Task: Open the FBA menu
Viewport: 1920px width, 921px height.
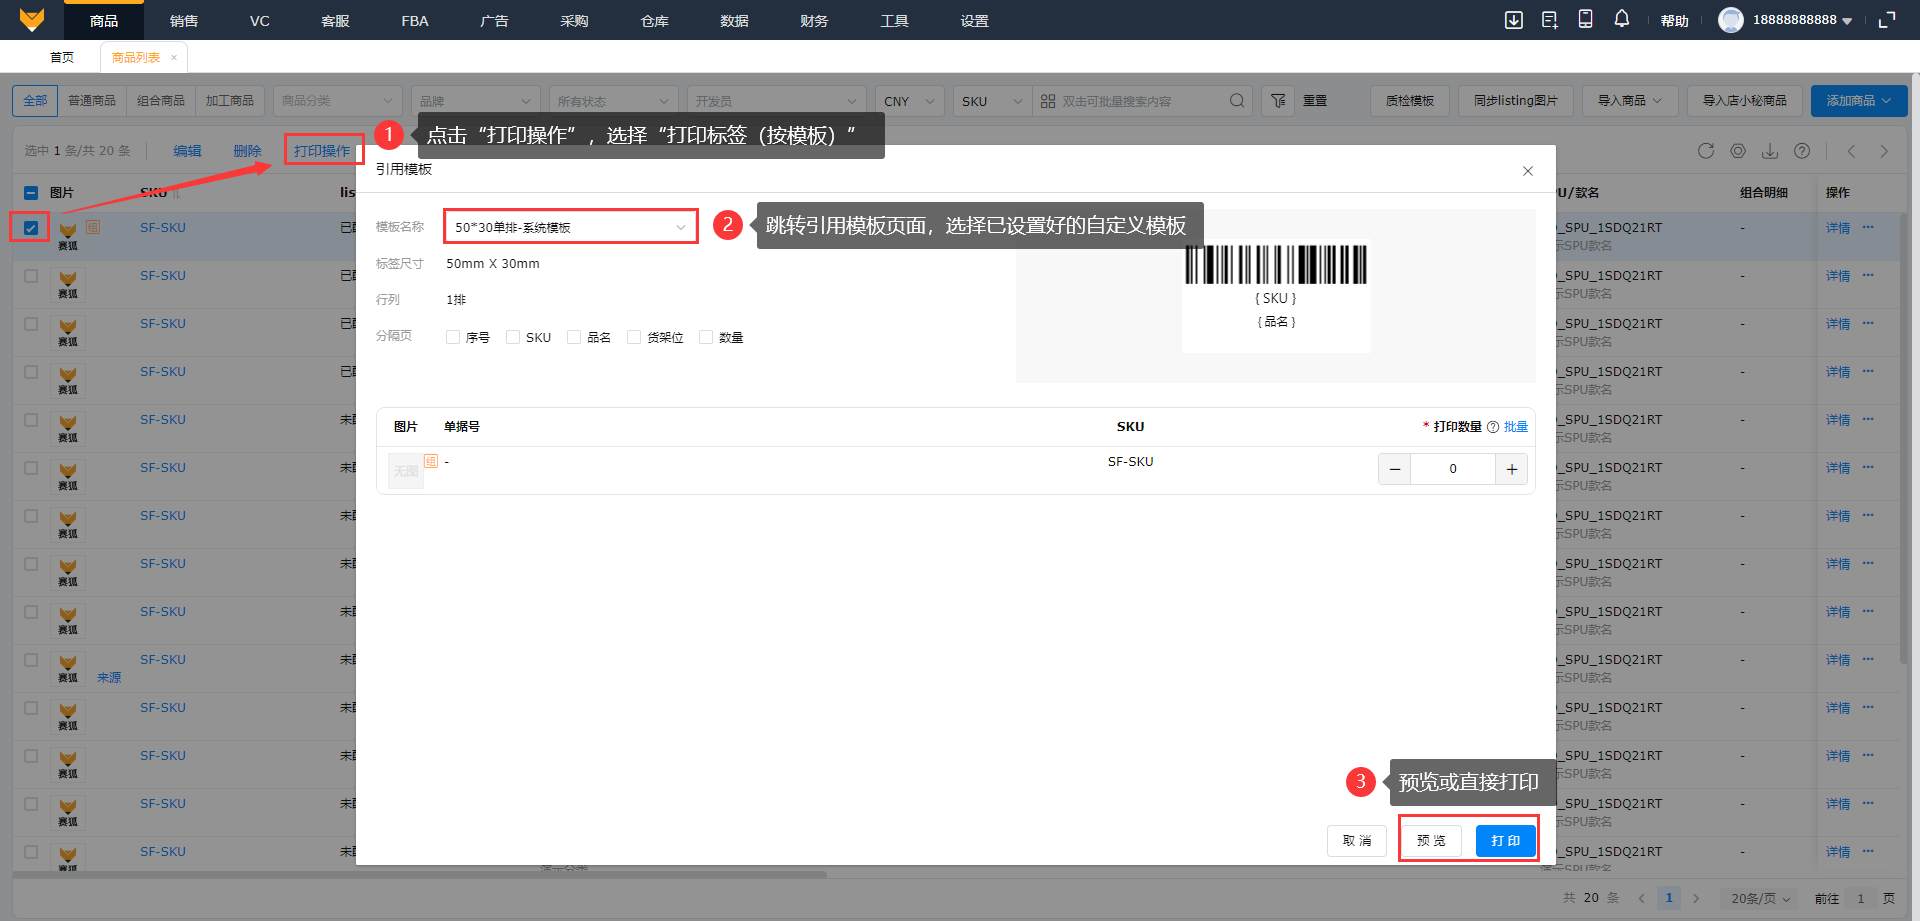Action: click(415, 20)
